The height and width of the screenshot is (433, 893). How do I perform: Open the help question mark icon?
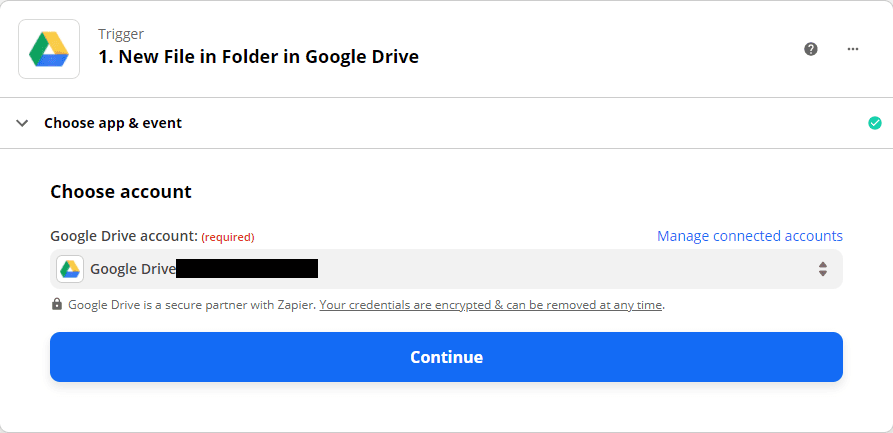pyautogui.click(x=811, y=49)
